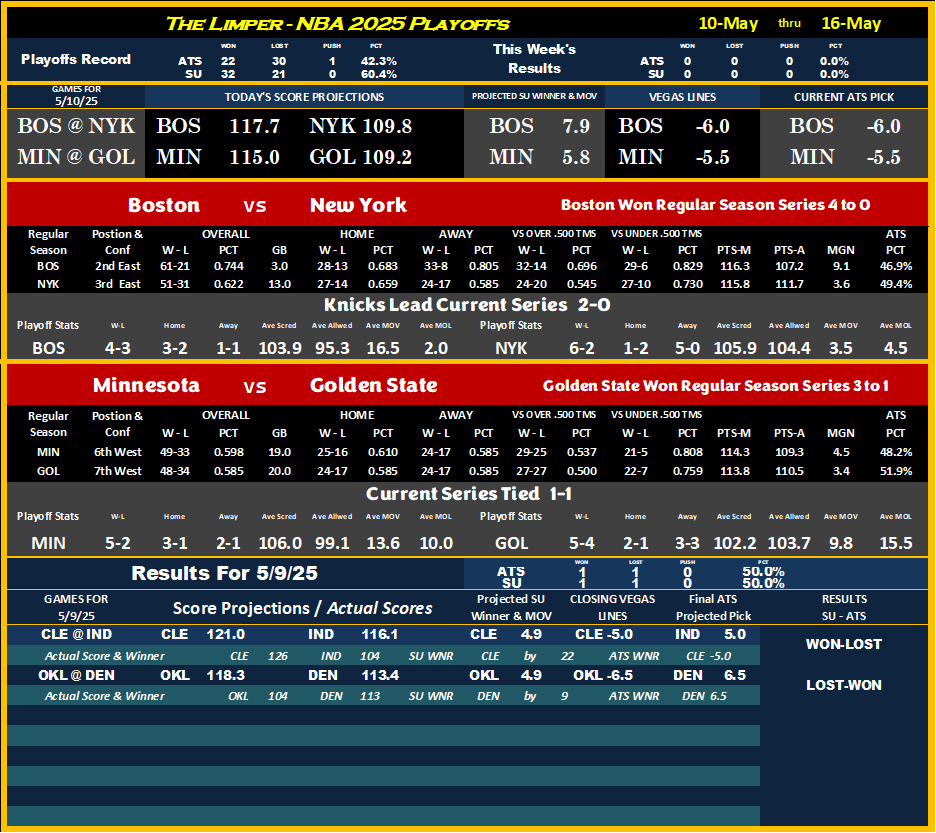936x833 pixels.
Task: Select Golden State's ATS percentage "51.9%"
Action: click(895, 471)
